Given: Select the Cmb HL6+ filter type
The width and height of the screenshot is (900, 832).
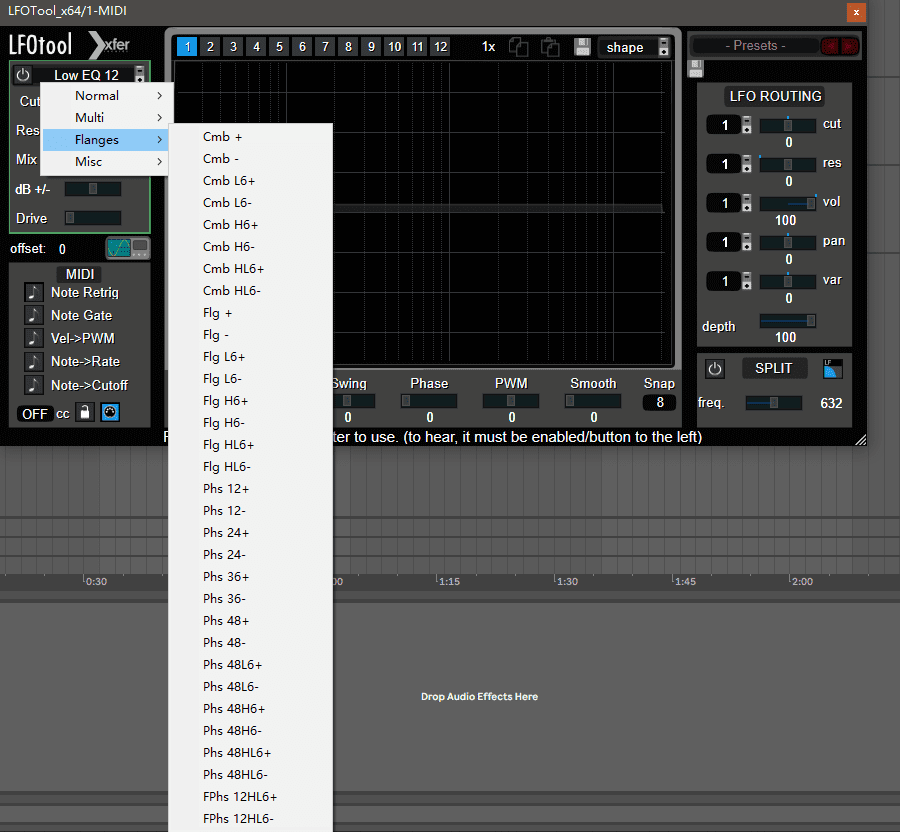Looking at the screenshot, I should tap(233, 269).
